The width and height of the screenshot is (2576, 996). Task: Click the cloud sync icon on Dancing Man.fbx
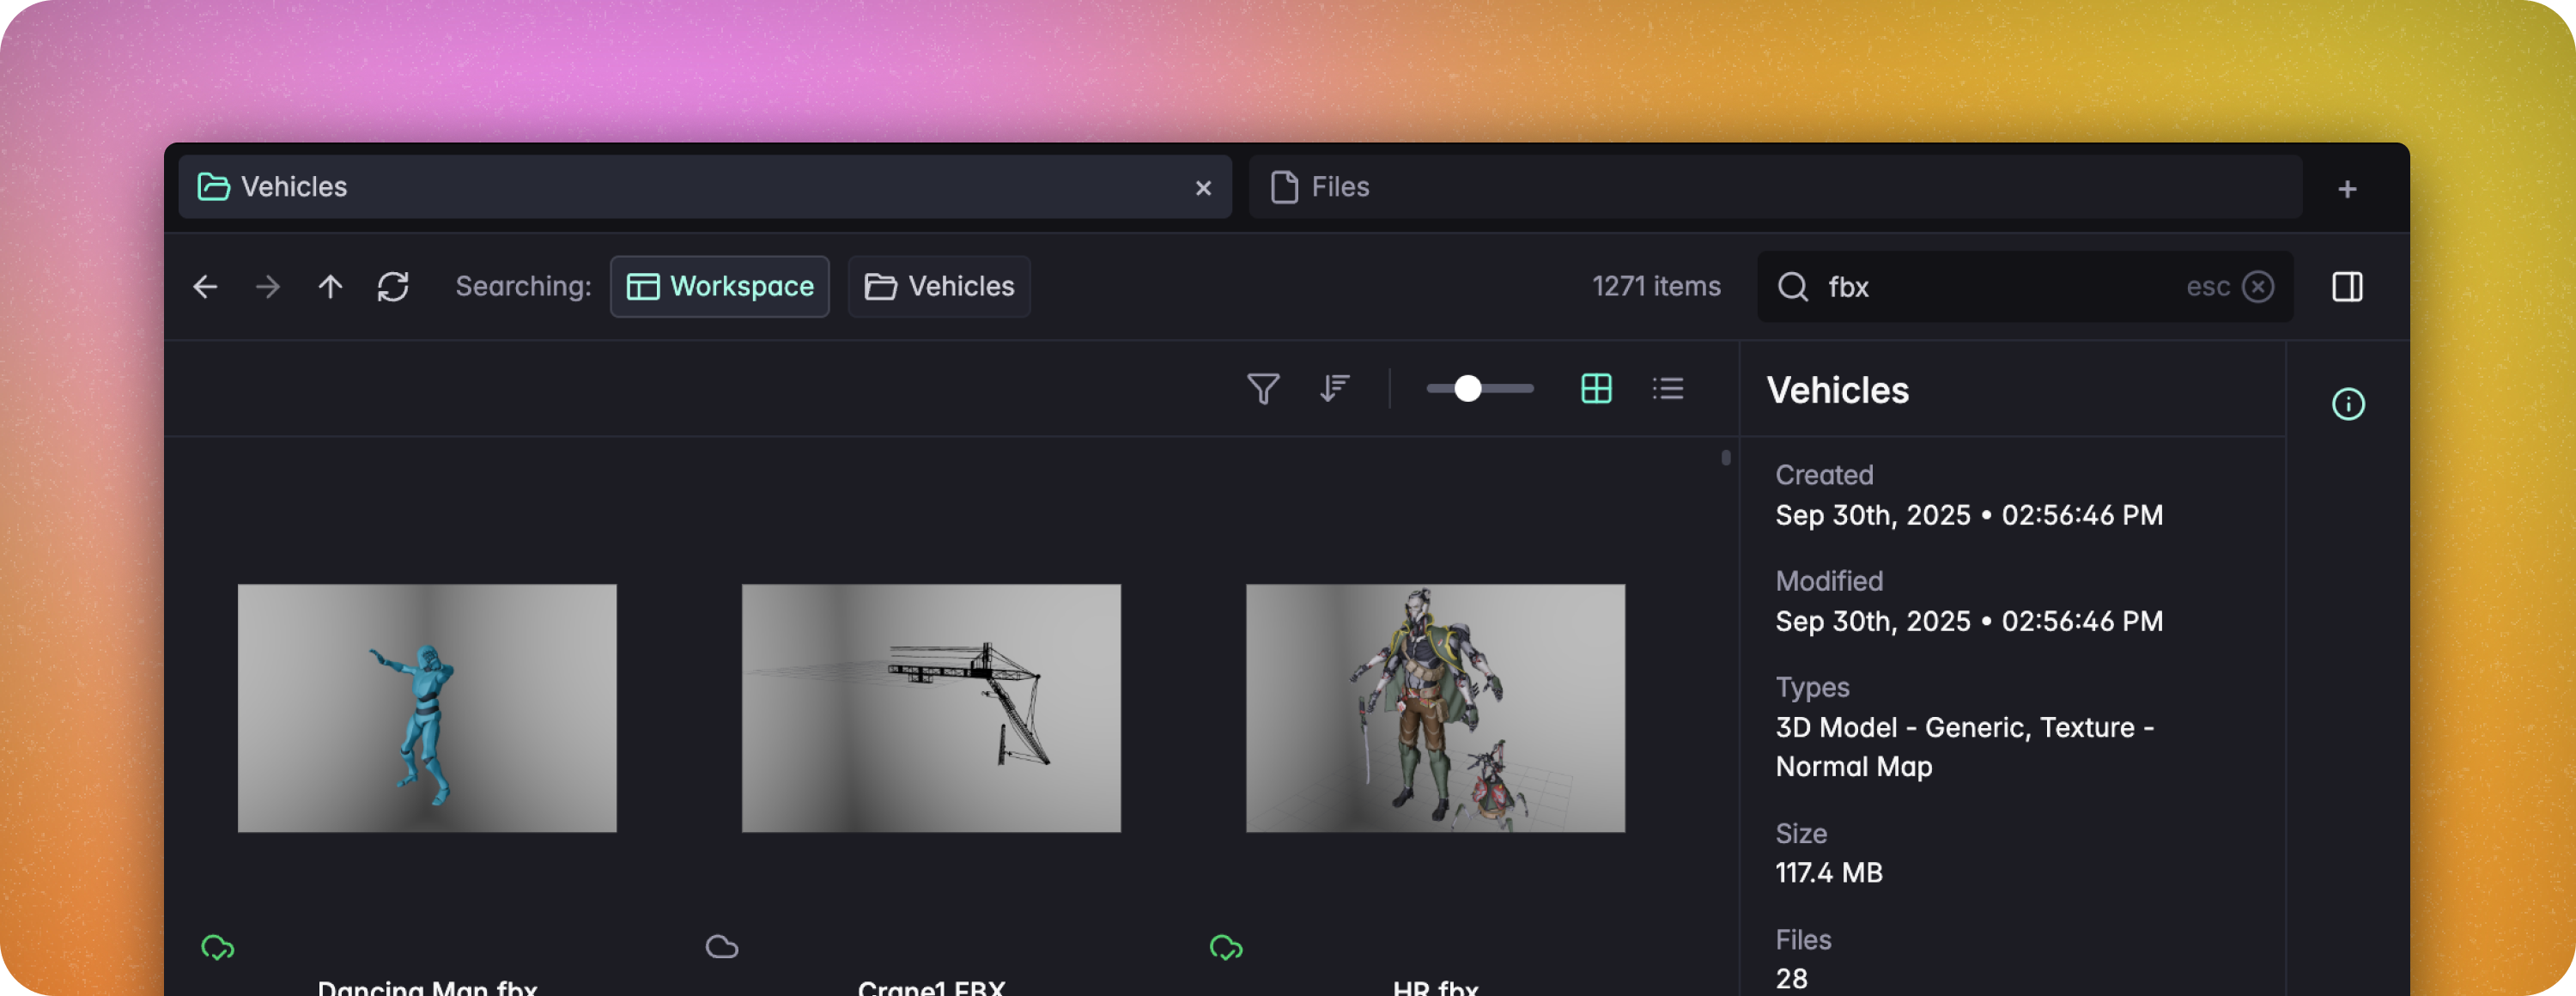(x=218, y=947)
